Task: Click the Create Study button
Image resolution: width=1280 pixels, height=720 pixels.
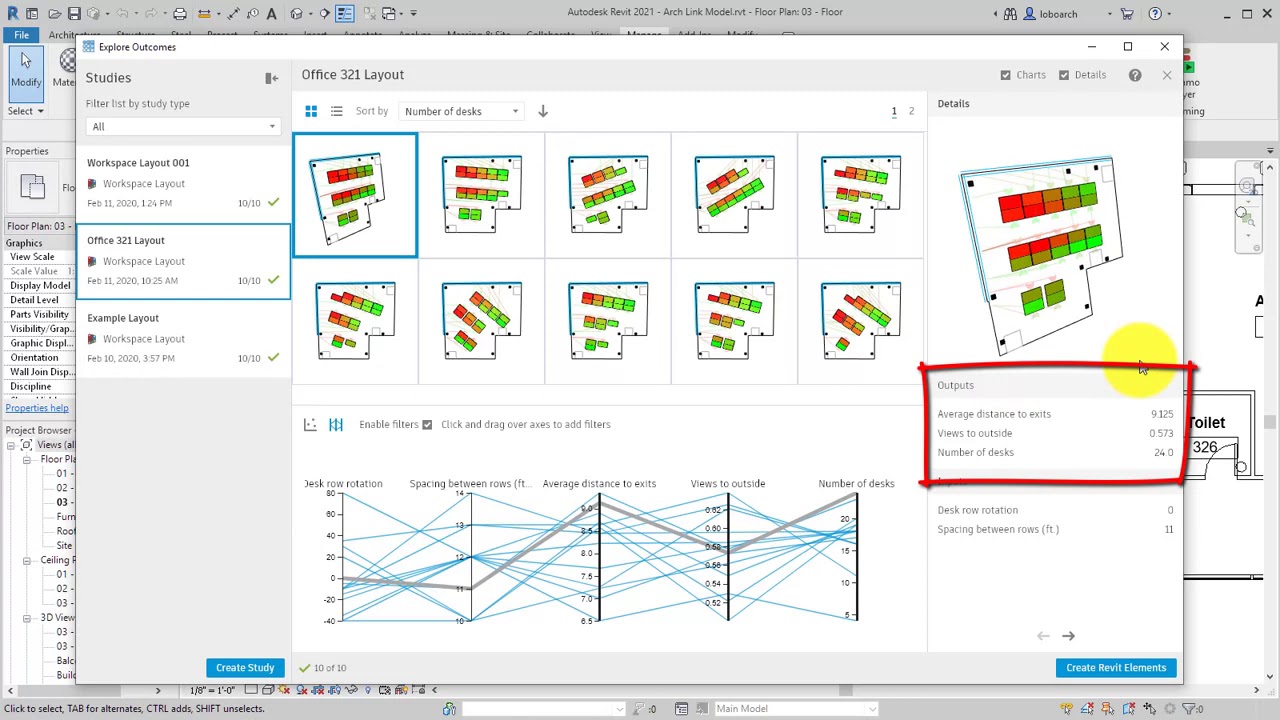Action: click(x=245, y=668)
